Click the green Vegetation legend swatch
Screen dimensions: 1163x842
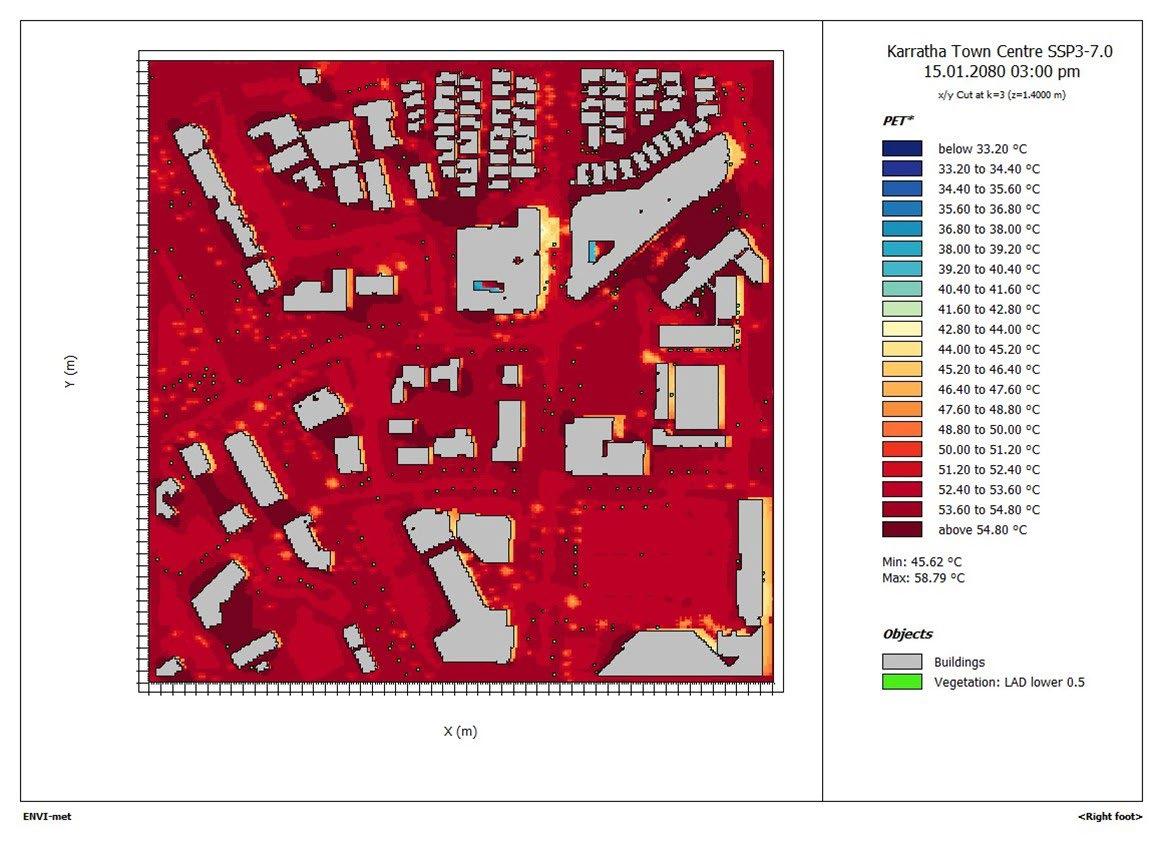[902, 681]
